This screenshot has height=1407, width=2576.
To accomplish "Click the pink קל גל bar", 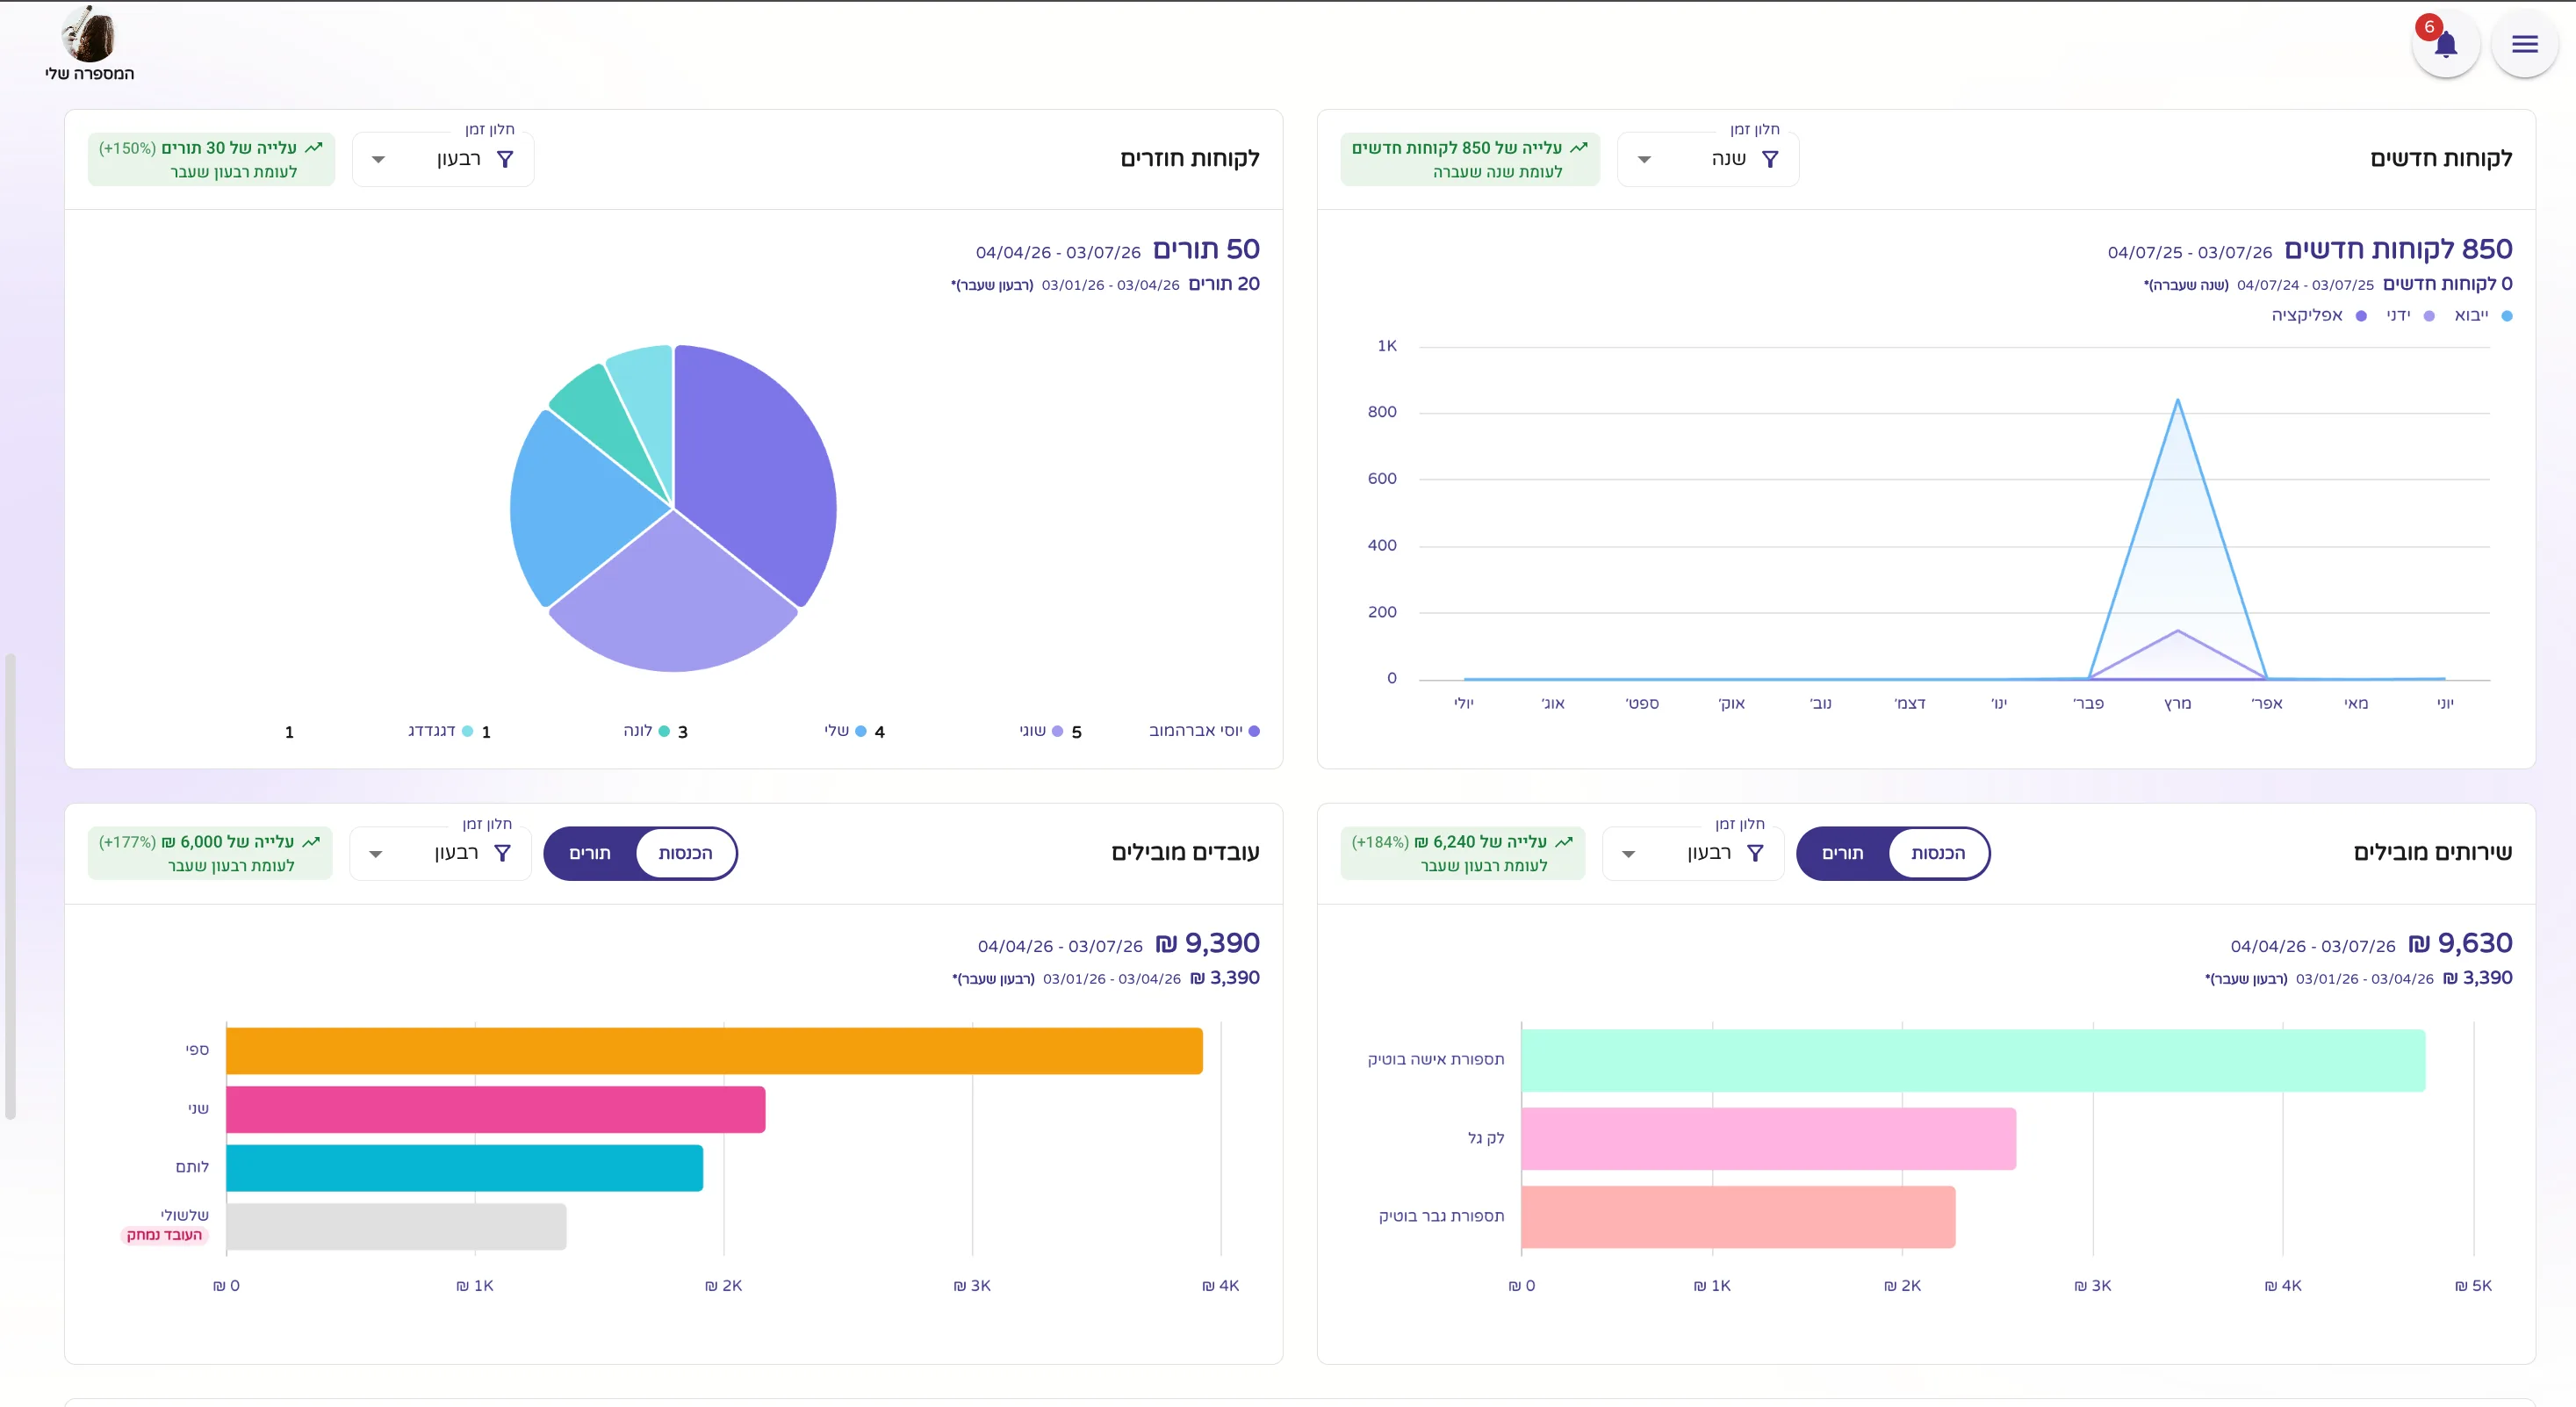I will (1769, 1139).
